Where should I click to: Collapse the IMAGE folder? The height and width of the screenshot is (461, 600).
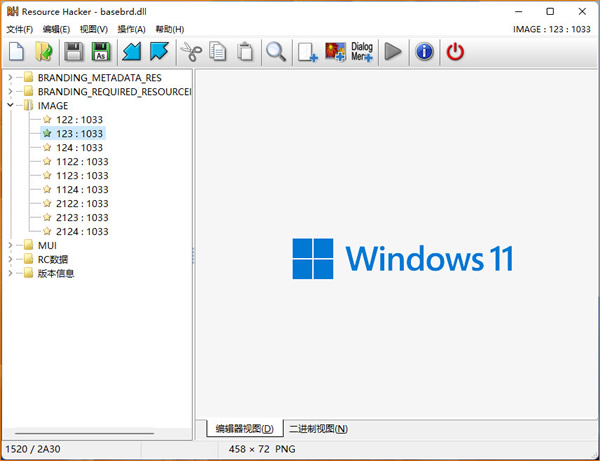(10, 105)
